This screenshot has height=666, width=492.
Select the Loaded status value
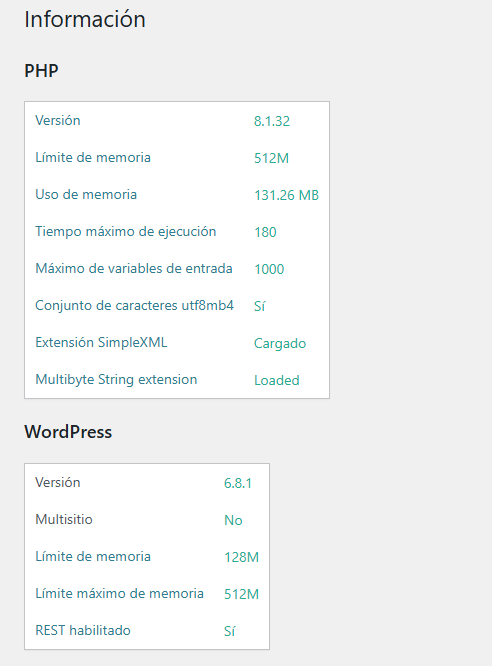[x=277, y=380]
